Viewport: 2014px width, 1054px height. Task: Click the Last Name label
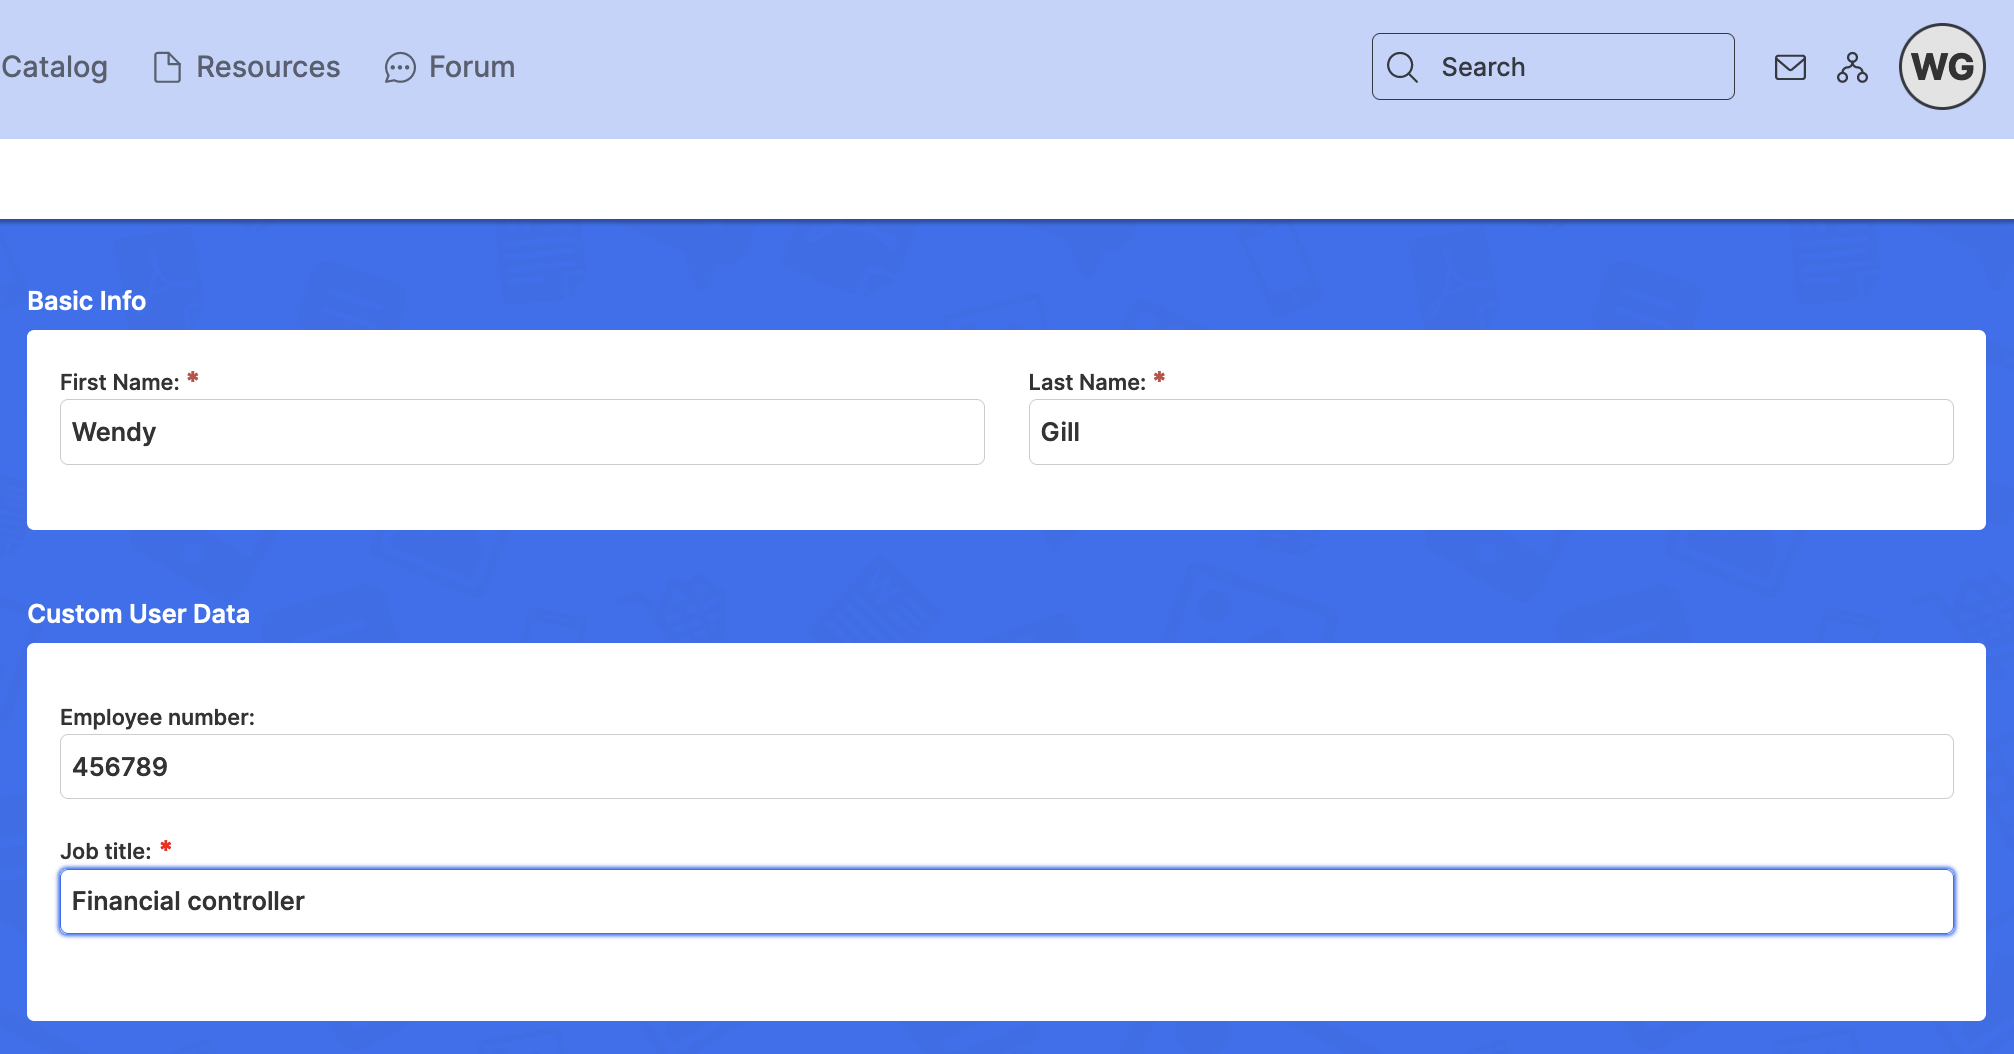click(1087, 382)
